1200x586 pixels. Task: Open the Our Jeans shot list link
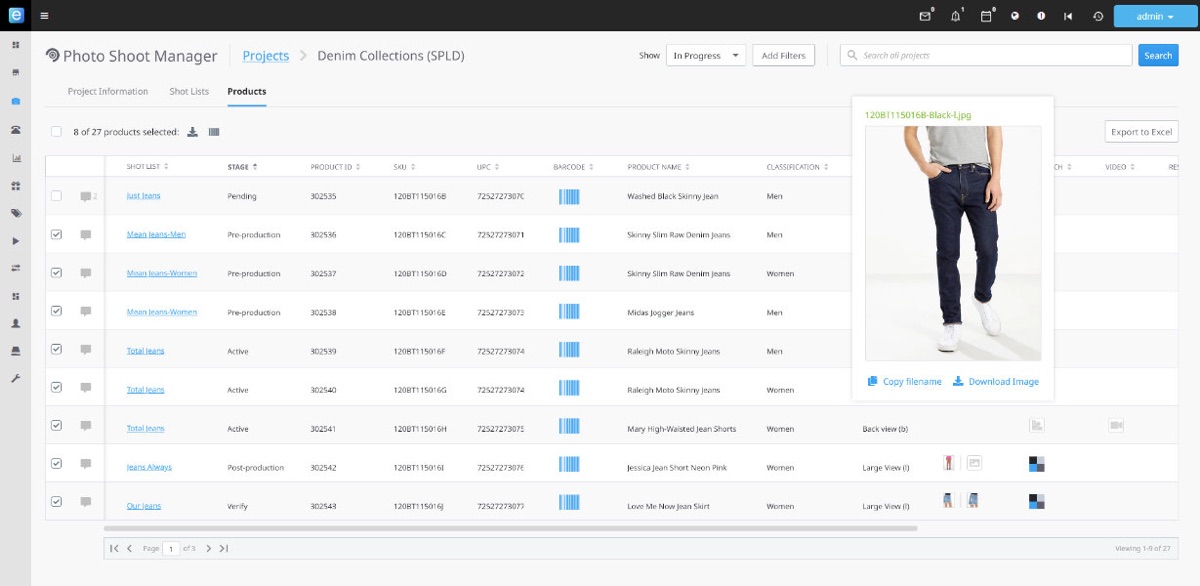(x=144, y=506)
